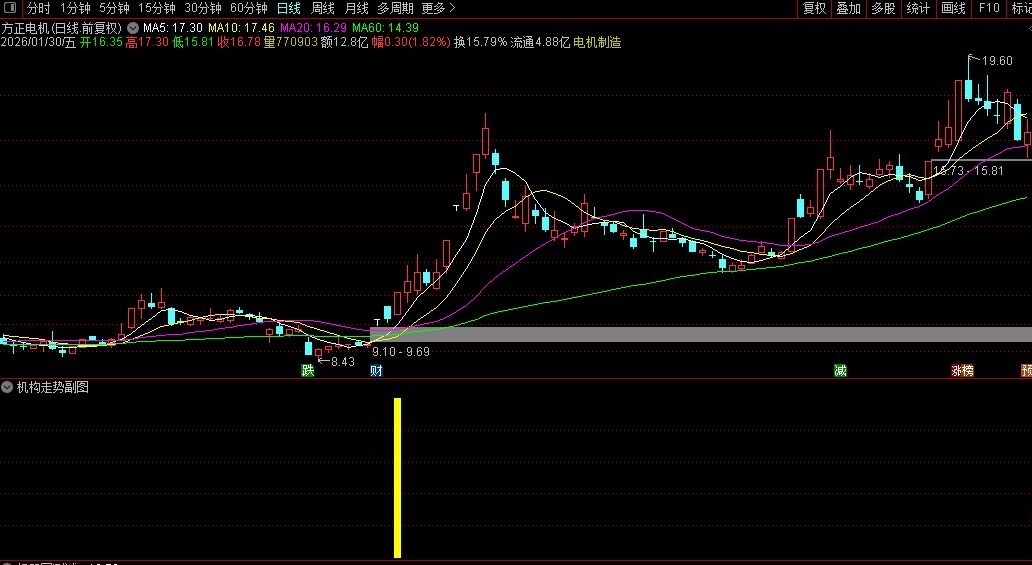Screen dimensions: 1032x565
Task: Click the MA5: 17.30 indicator value
Action: (172, 28)
